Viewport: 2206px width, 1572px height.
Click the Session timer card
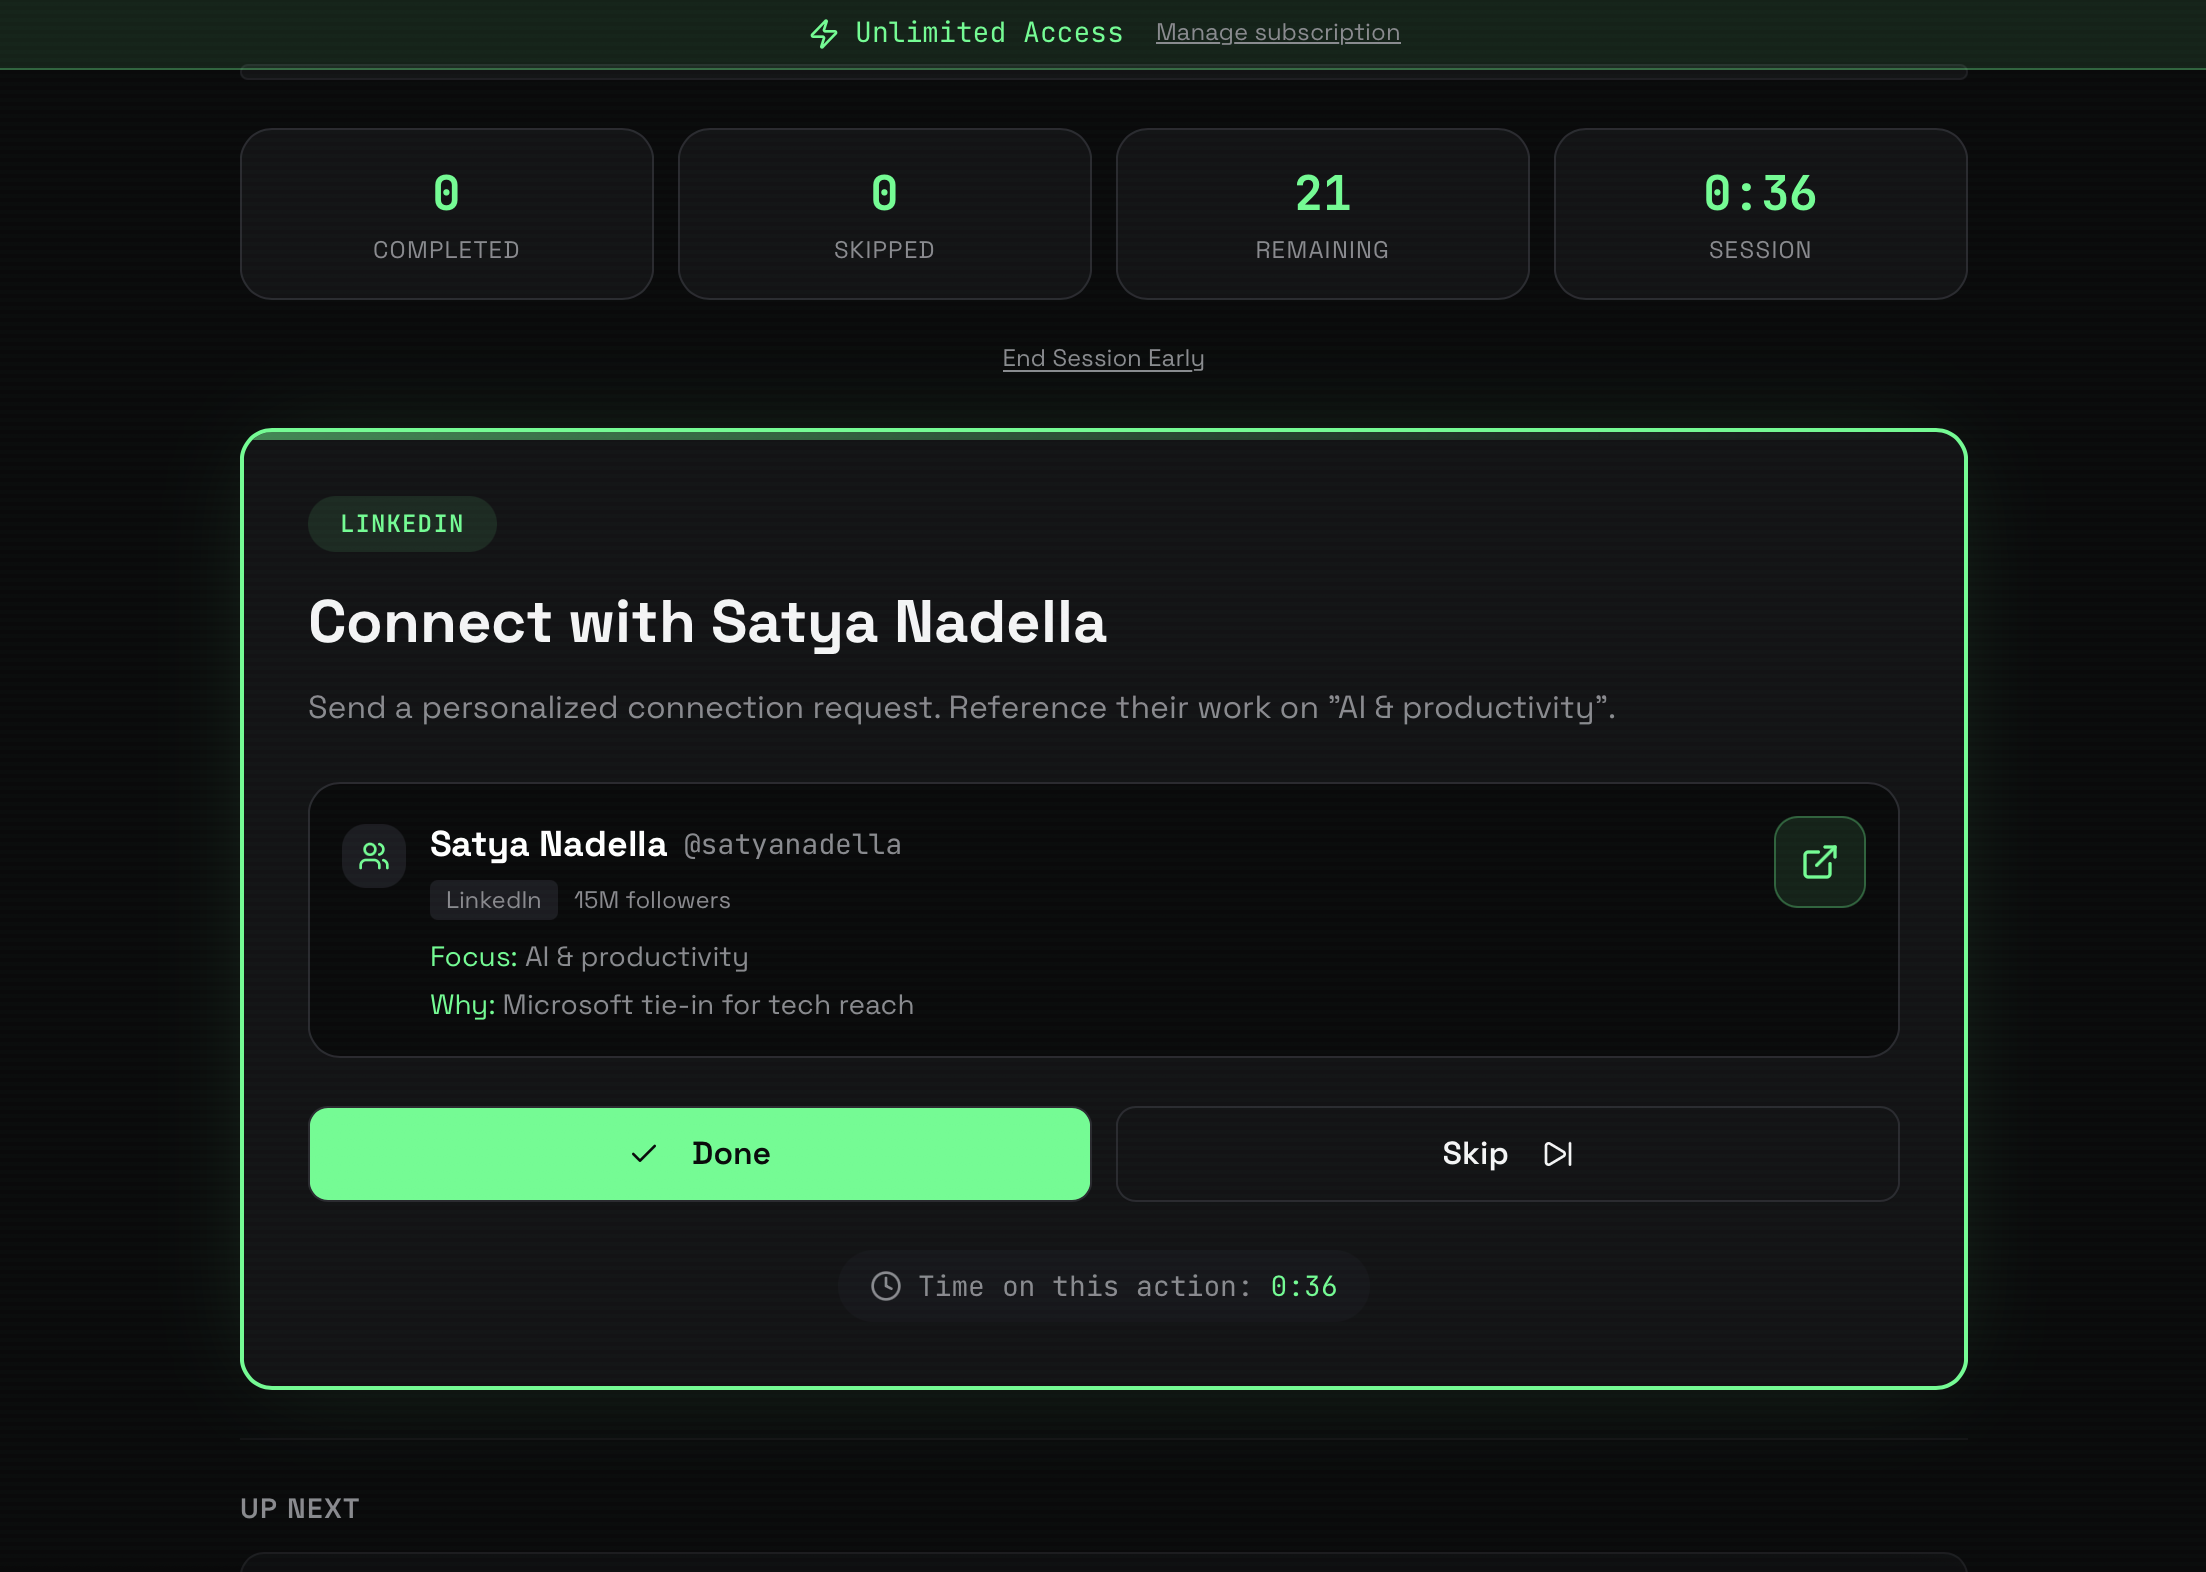point(1759,214)
